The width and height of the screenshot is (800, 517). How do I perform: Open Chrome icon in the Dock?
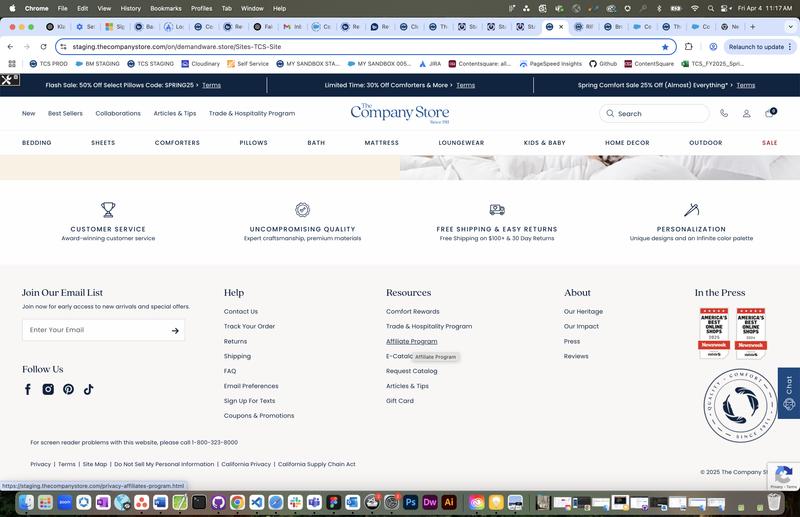pos(237,502)
